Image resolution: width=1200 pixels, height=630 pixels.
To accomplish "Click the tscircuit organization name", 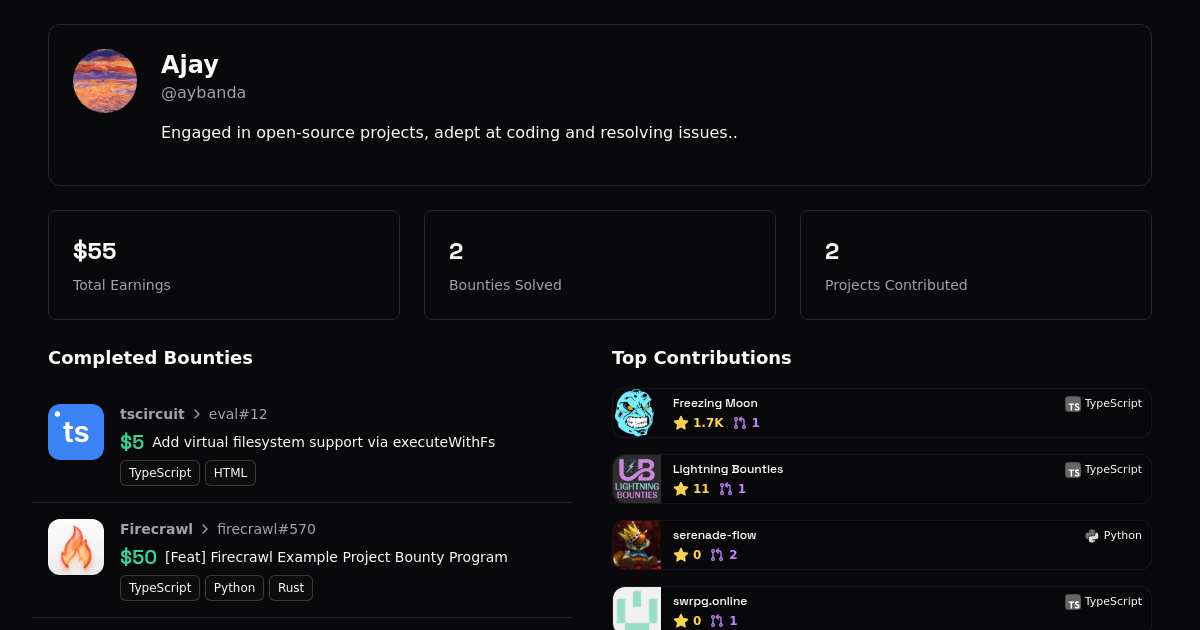I will click(152, 414).
